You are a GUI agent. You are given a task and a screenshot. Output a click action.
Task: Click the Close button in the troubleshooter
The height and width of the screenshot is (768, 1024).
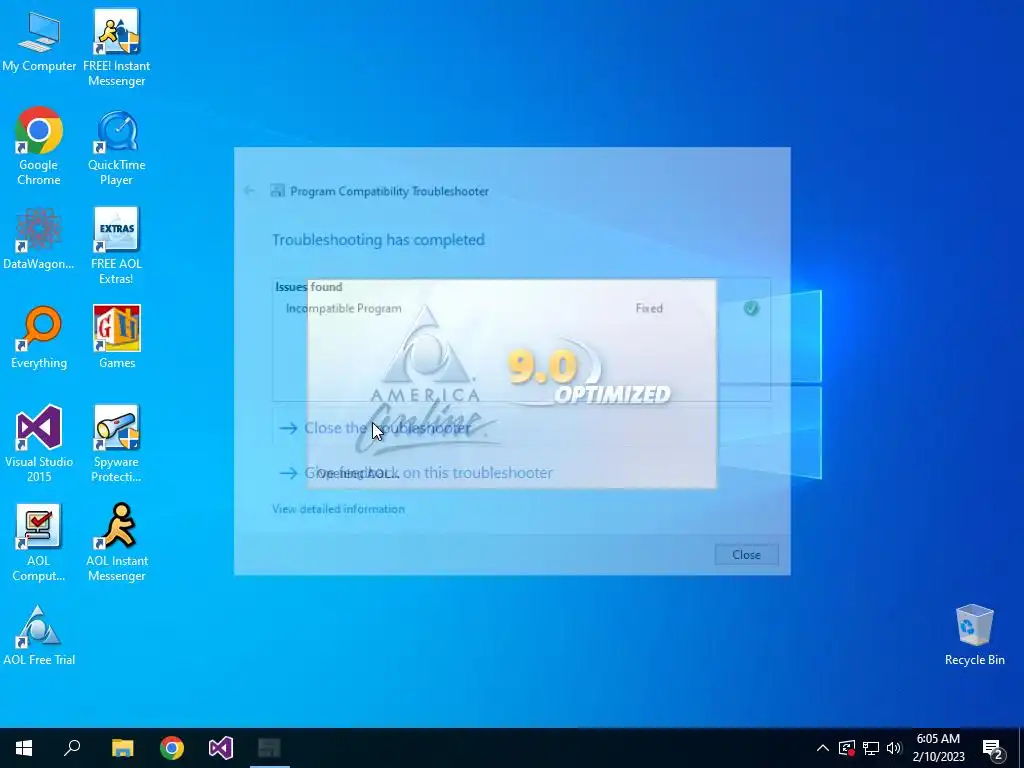click(746, 554)
